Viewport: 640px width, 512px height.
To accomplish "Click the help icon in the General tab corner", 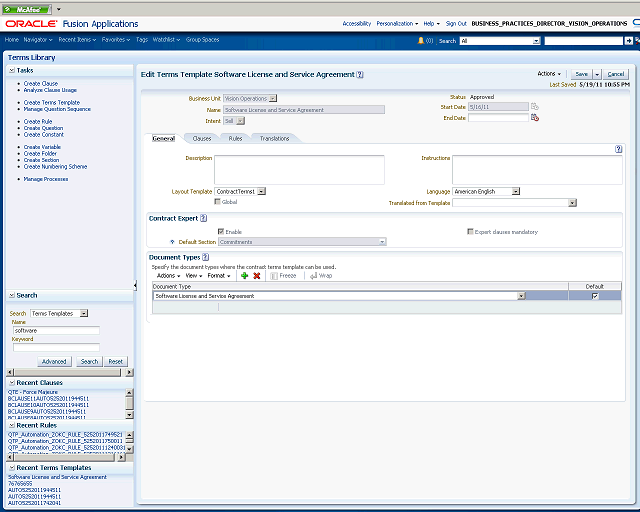I will (618, 149).
